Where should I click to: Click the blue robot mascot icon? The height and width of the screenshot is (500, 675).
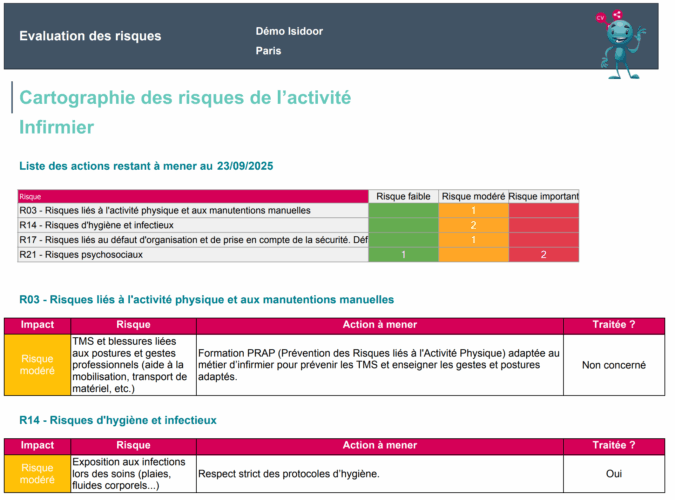[624, 44]
